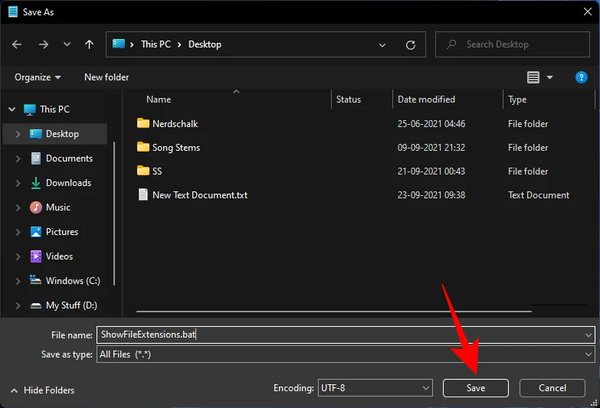This screenshot has height=408, width=600.
Task: Focus the Search Desktop box
Action: (512, 44)
